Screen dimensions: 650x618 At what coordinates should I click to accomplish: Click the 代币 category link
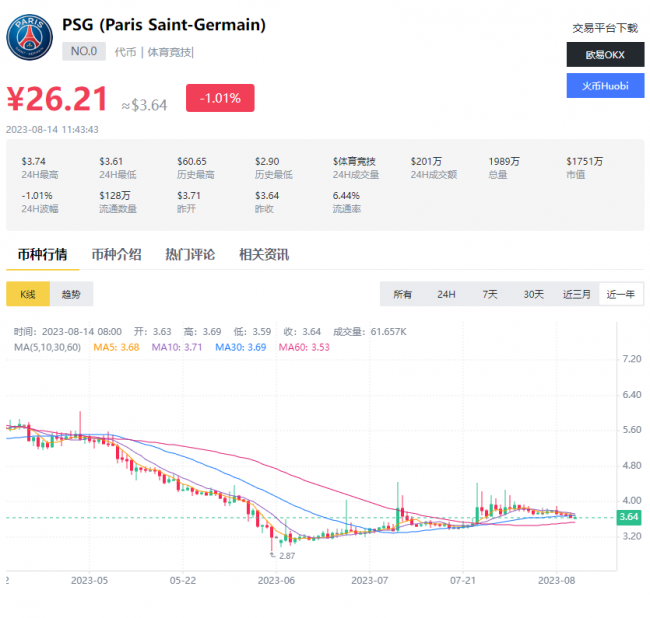(126, 52)
